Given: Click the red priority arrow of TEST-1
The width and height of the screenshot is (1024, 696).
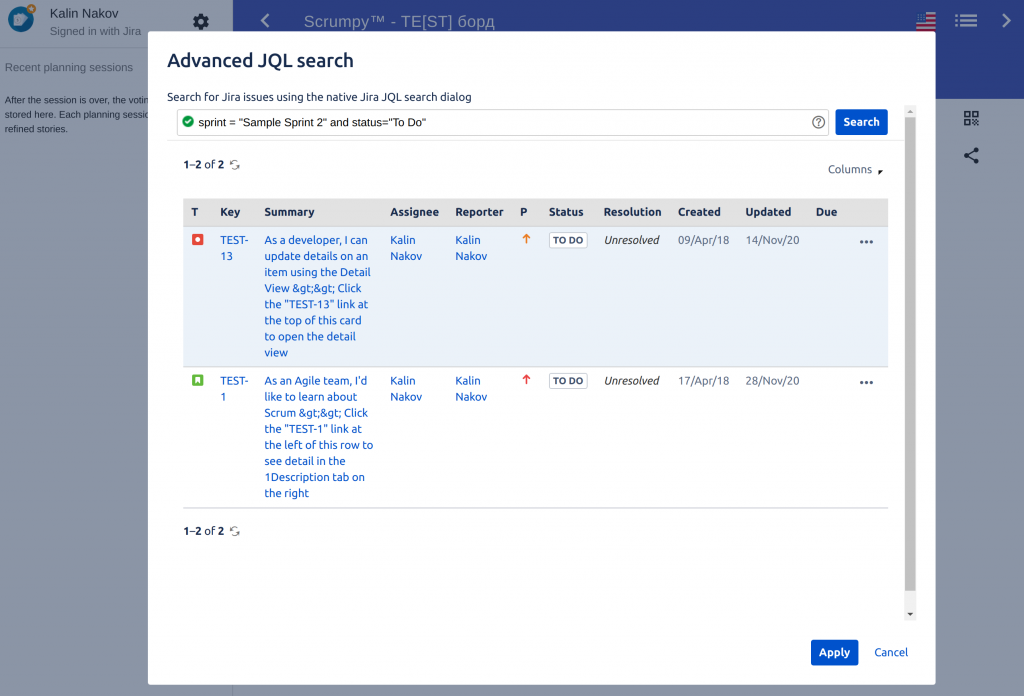Looking at the screenshot, I should pos(526,379).
